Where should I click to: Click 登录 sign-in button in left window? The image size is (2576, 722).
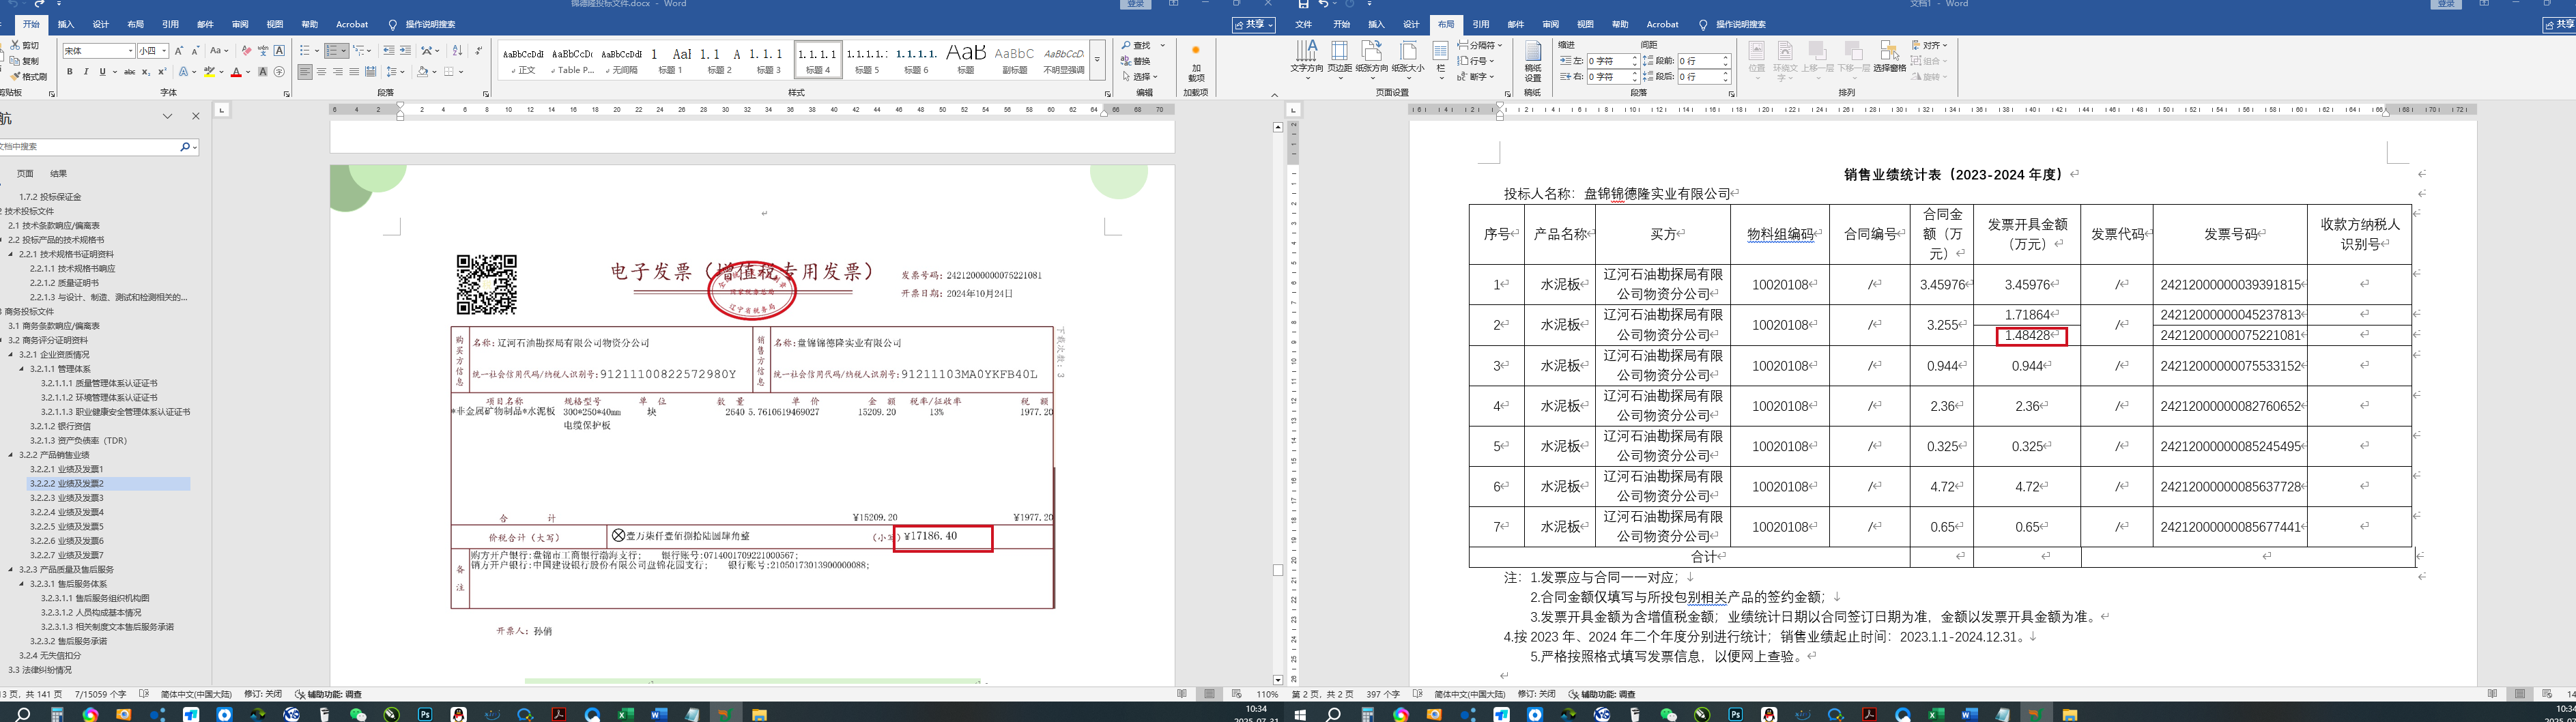tap(1136, 4)
